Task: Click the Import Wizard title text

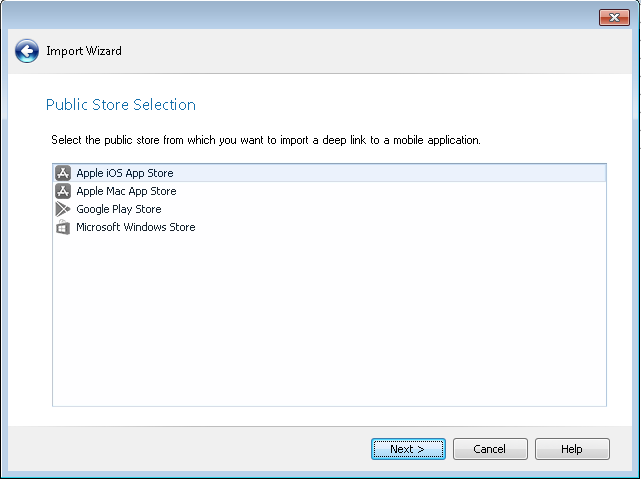Action: 84,51
